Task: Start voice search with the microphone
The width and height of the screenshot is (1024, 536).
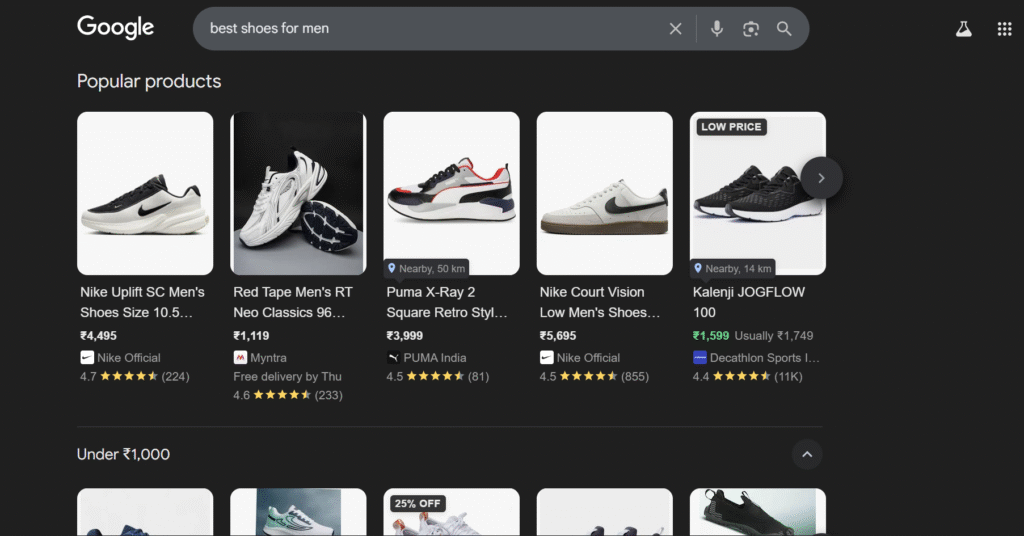Action: (x=717, y=29)
